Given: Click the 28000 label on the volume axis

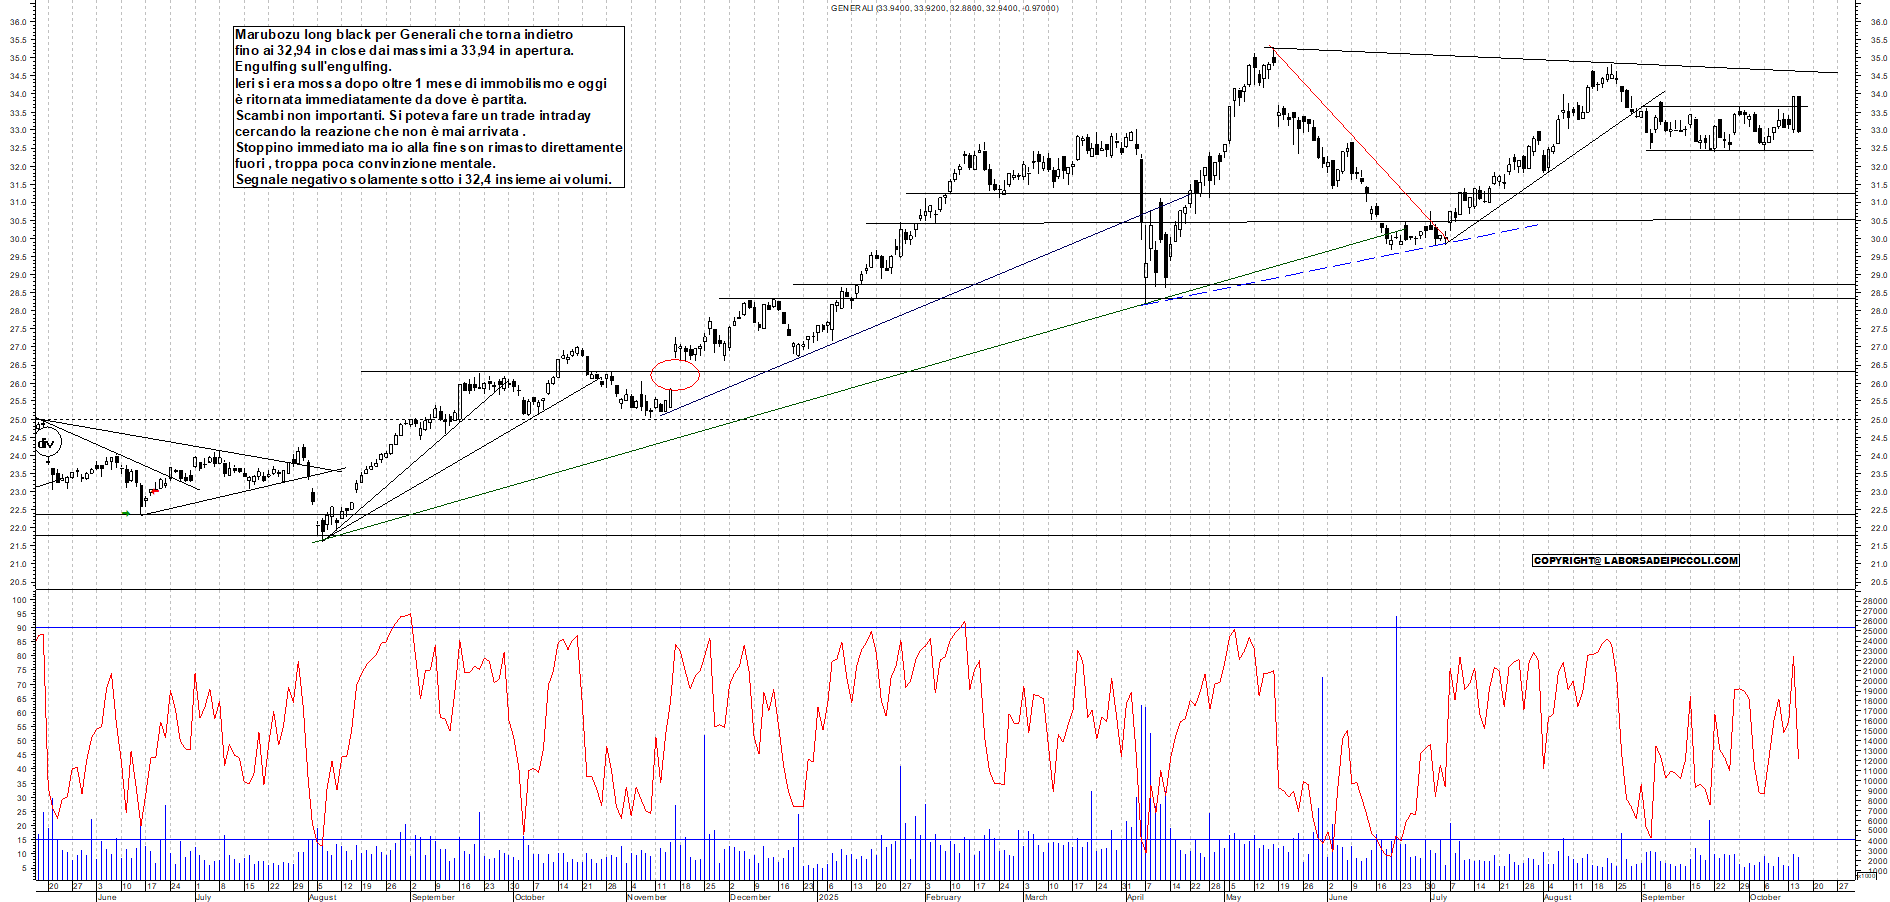Looking at the screenshot, I should [x=1874, y=601].
